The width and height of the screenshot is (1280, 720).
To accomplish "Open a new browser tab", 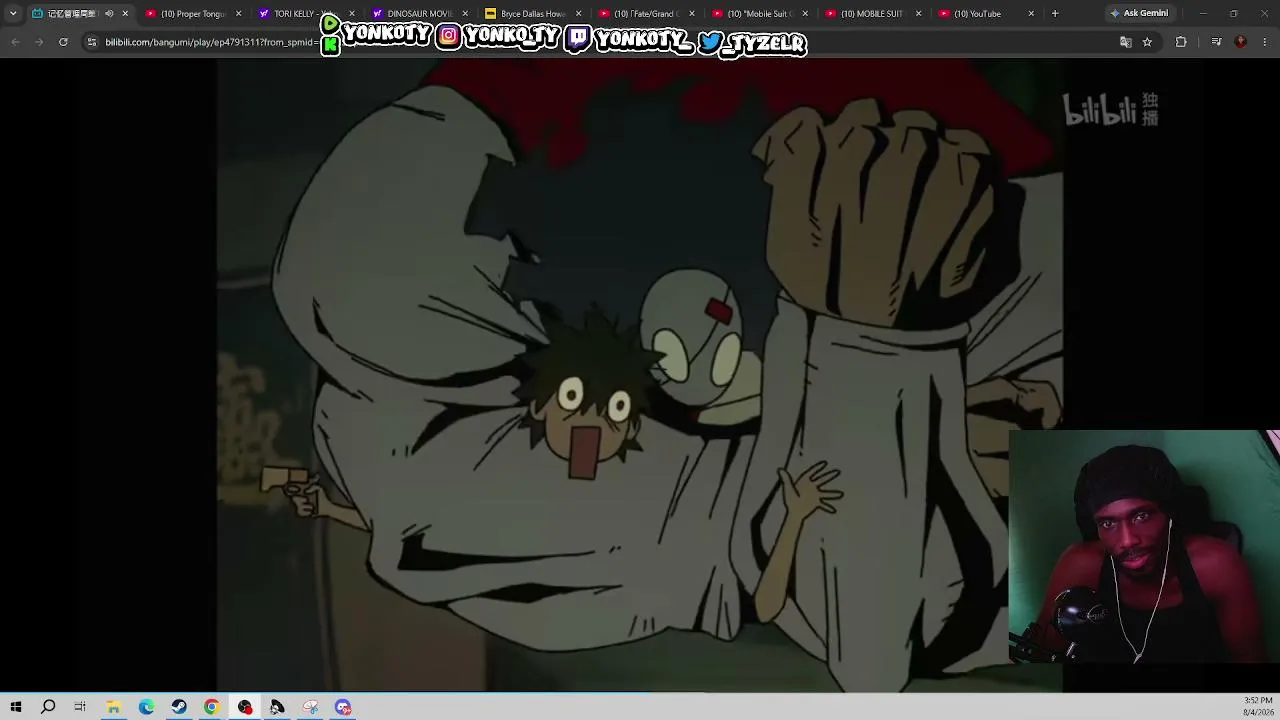I will click(1055, 13).
